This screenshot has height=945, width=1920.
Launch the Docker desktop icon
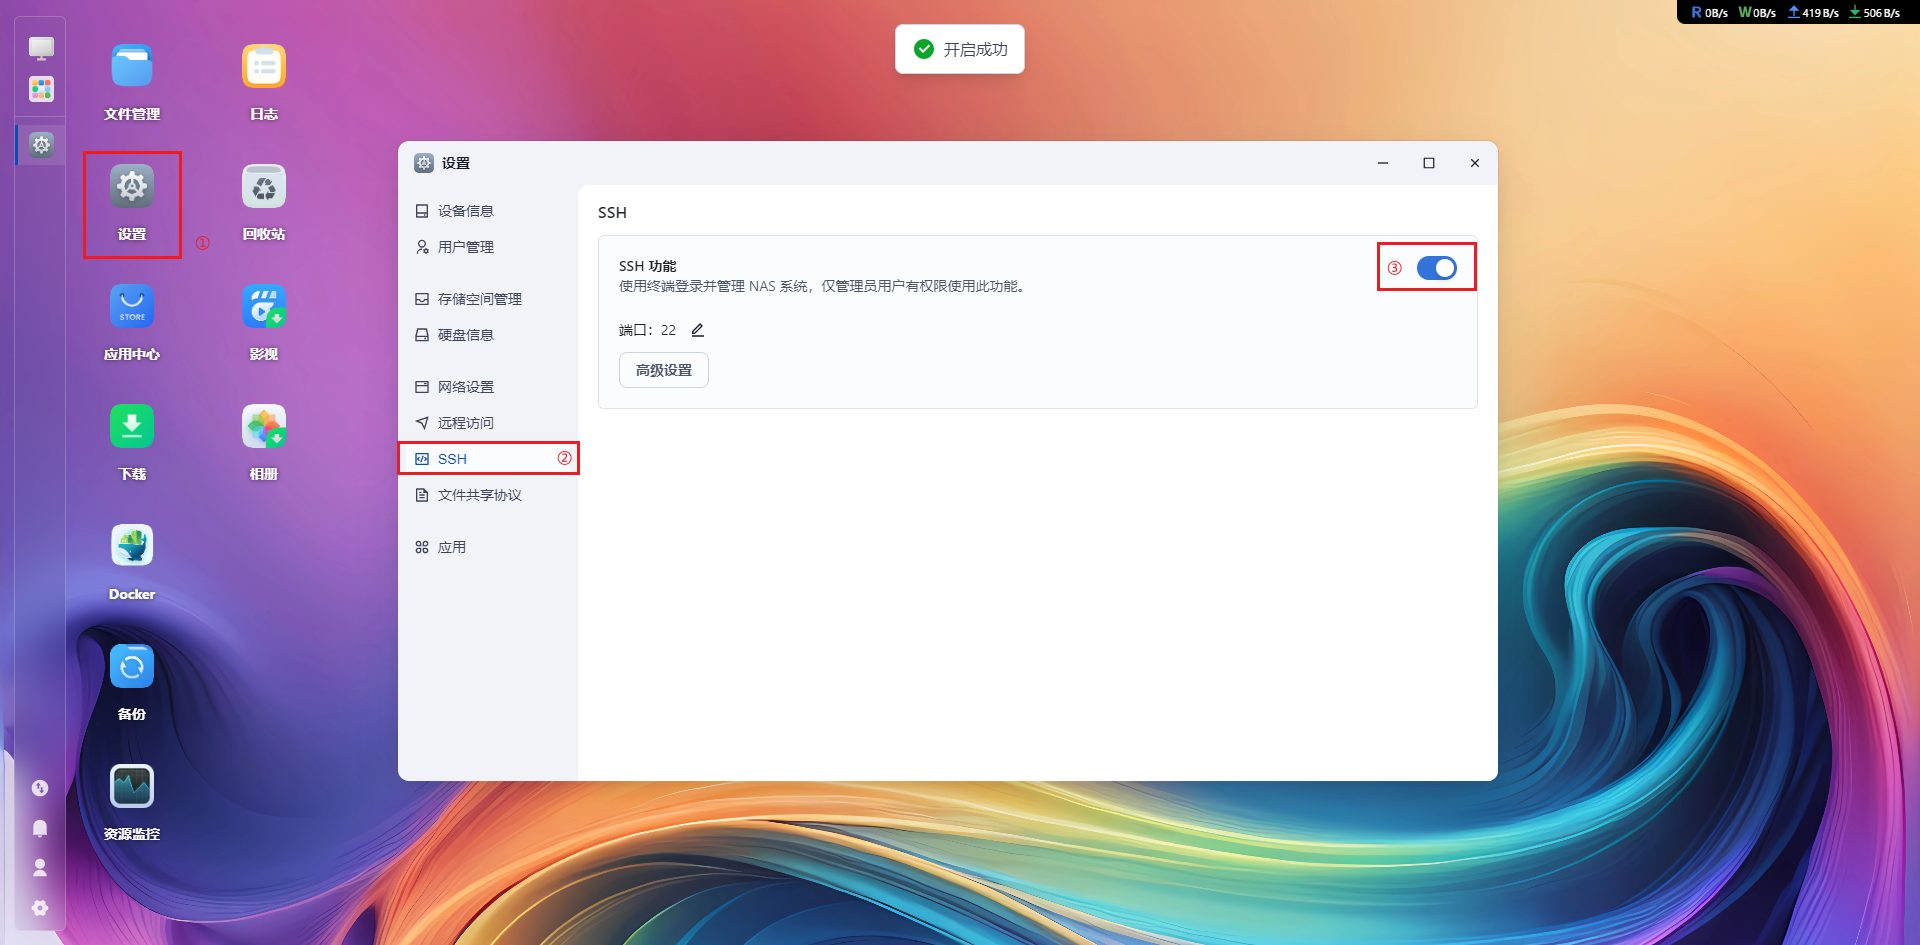click(x=132, y=547)
